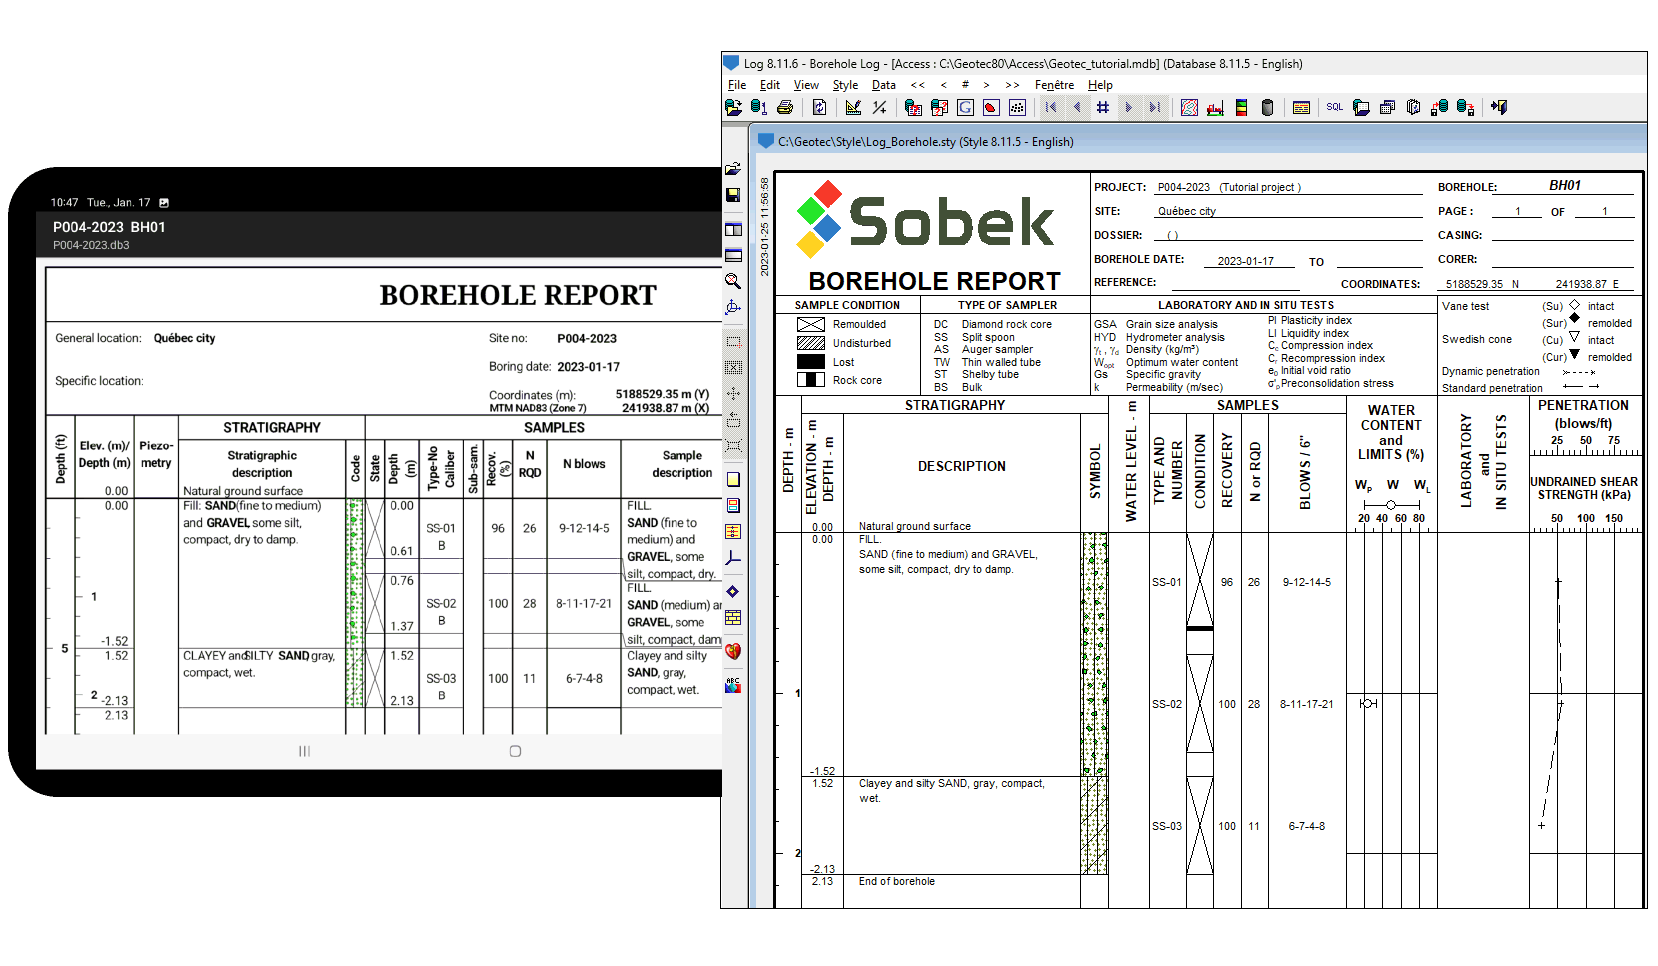Click the exit door icon in toolbar
Viewport: 1658px width, 966px height.
tap(1499, 107)
